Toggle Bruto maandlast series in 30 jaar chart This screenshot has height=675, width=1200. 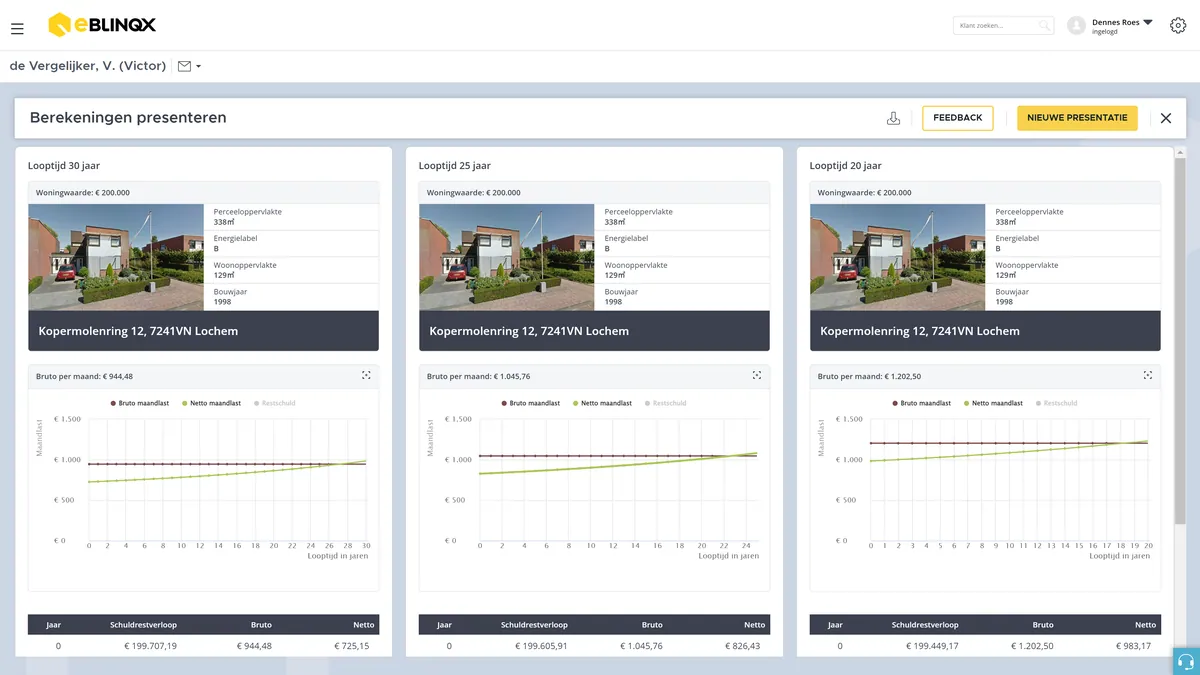(139, 403)
